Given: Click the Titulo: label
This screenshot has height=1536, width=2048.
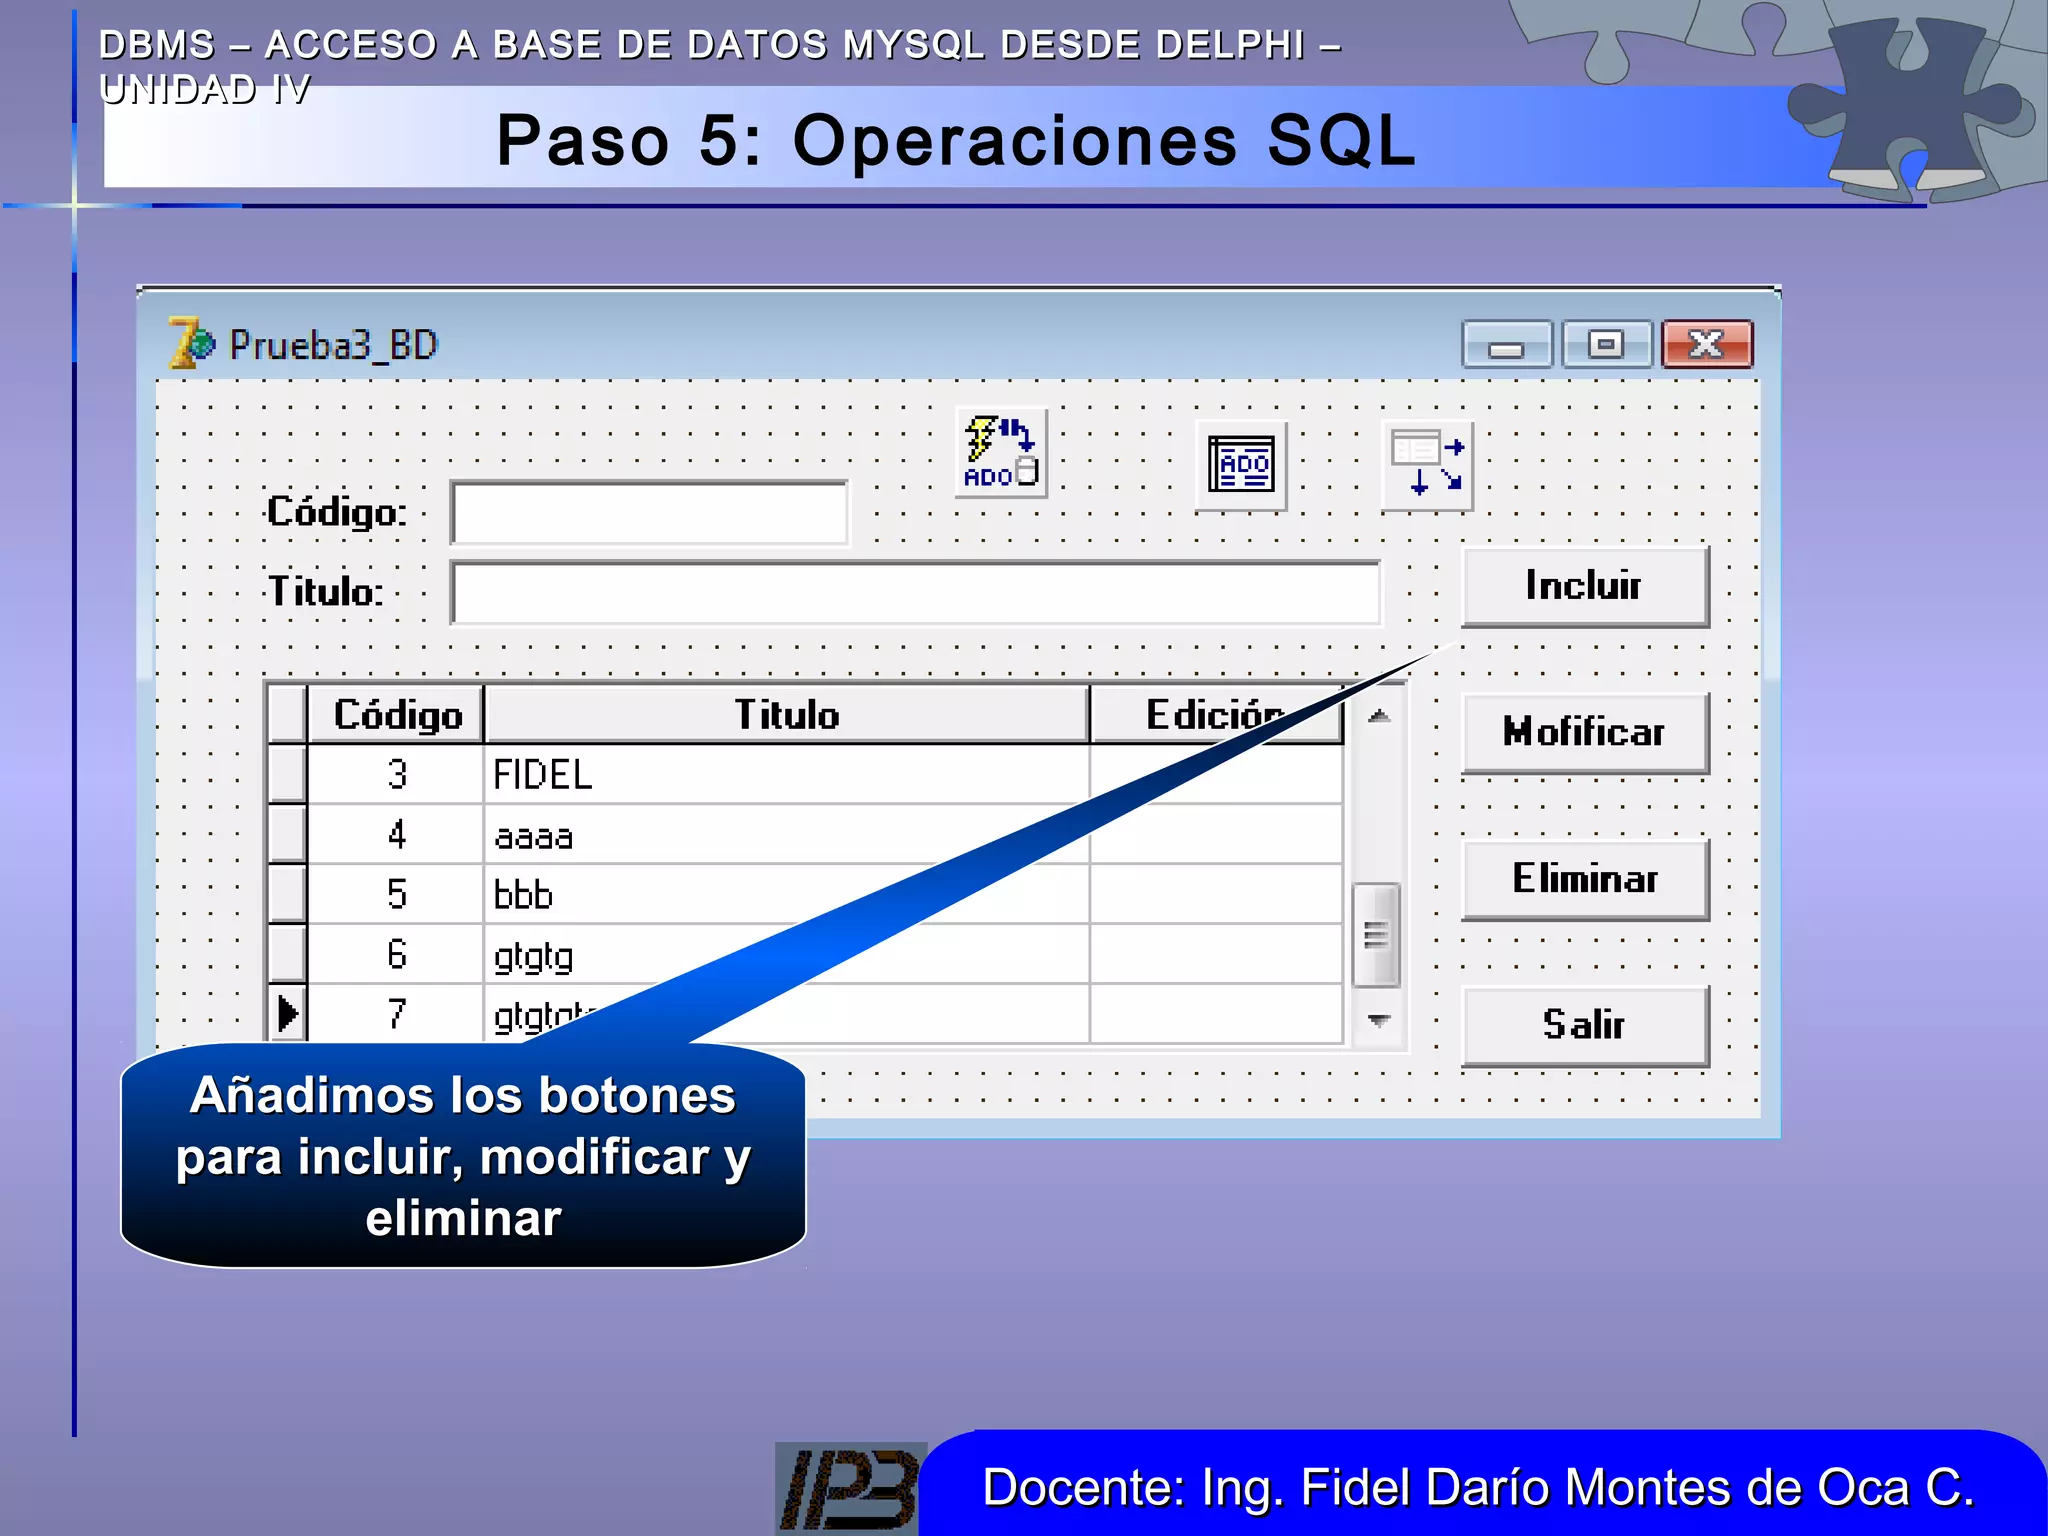Looking at the screenshot, I should point(326,592).
